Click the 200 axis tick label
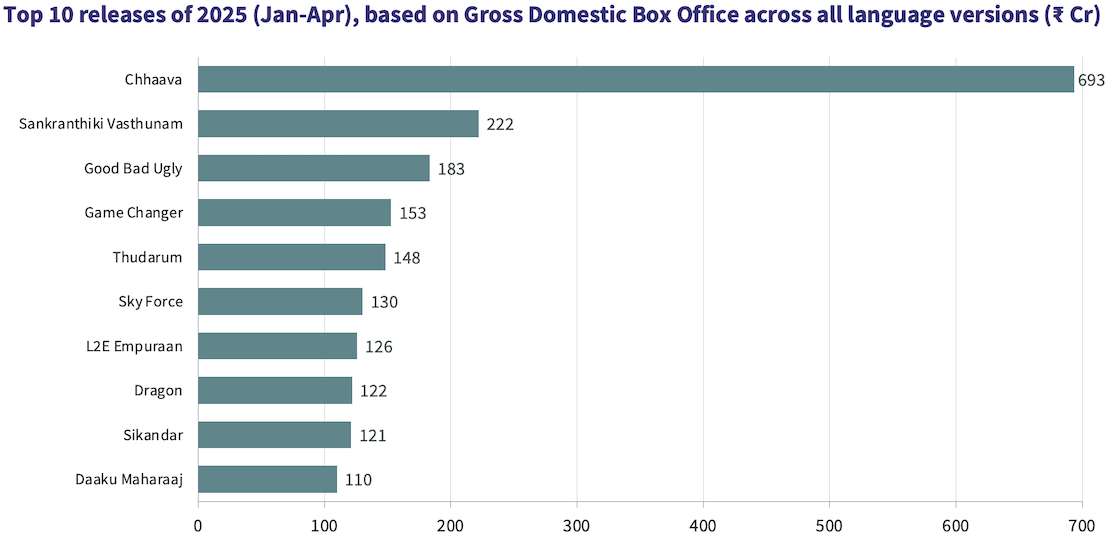 (451, 525)
